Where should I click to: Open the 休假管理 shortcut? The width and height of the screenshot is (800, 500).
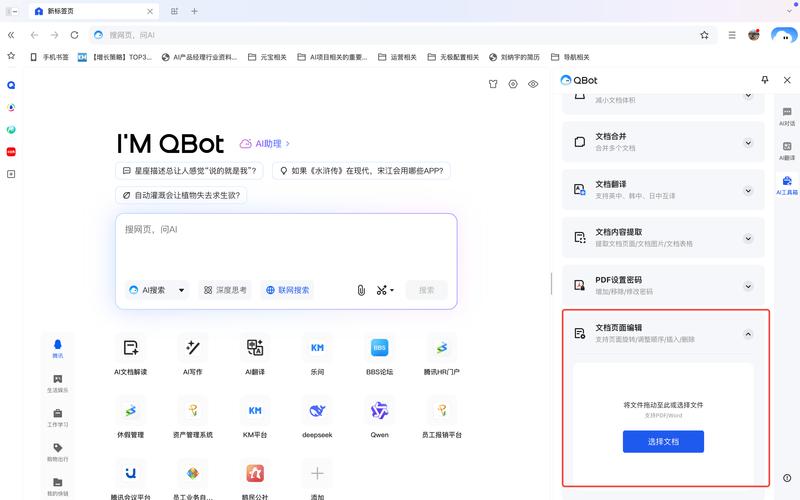point(131,418)
